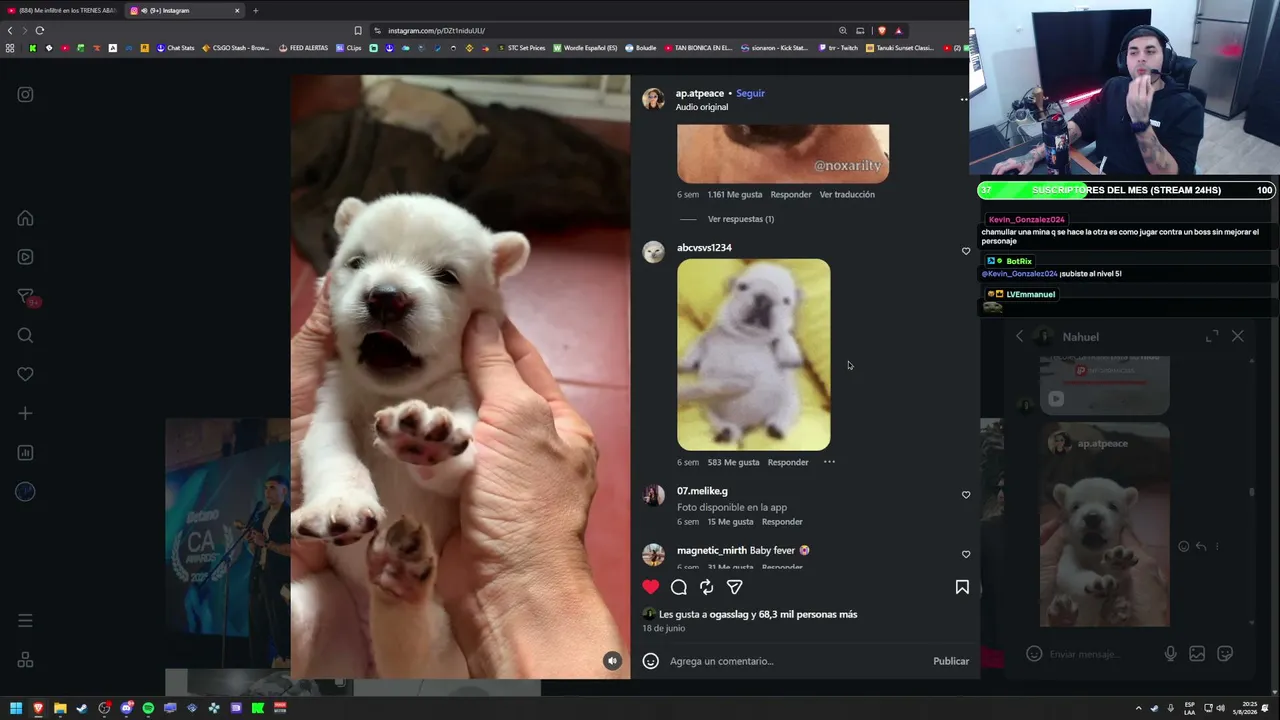Like the magnetic_mirth comment
Image resolution: width=1280 pixels, height=720 pixels.
[x=966, y=554]
